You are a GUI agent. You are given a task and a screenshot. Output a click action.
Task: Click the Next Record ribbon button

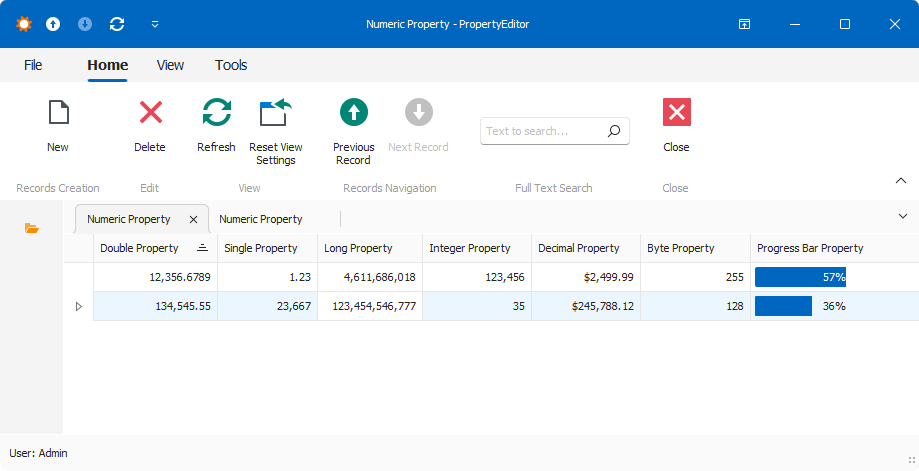pos(418,125)
